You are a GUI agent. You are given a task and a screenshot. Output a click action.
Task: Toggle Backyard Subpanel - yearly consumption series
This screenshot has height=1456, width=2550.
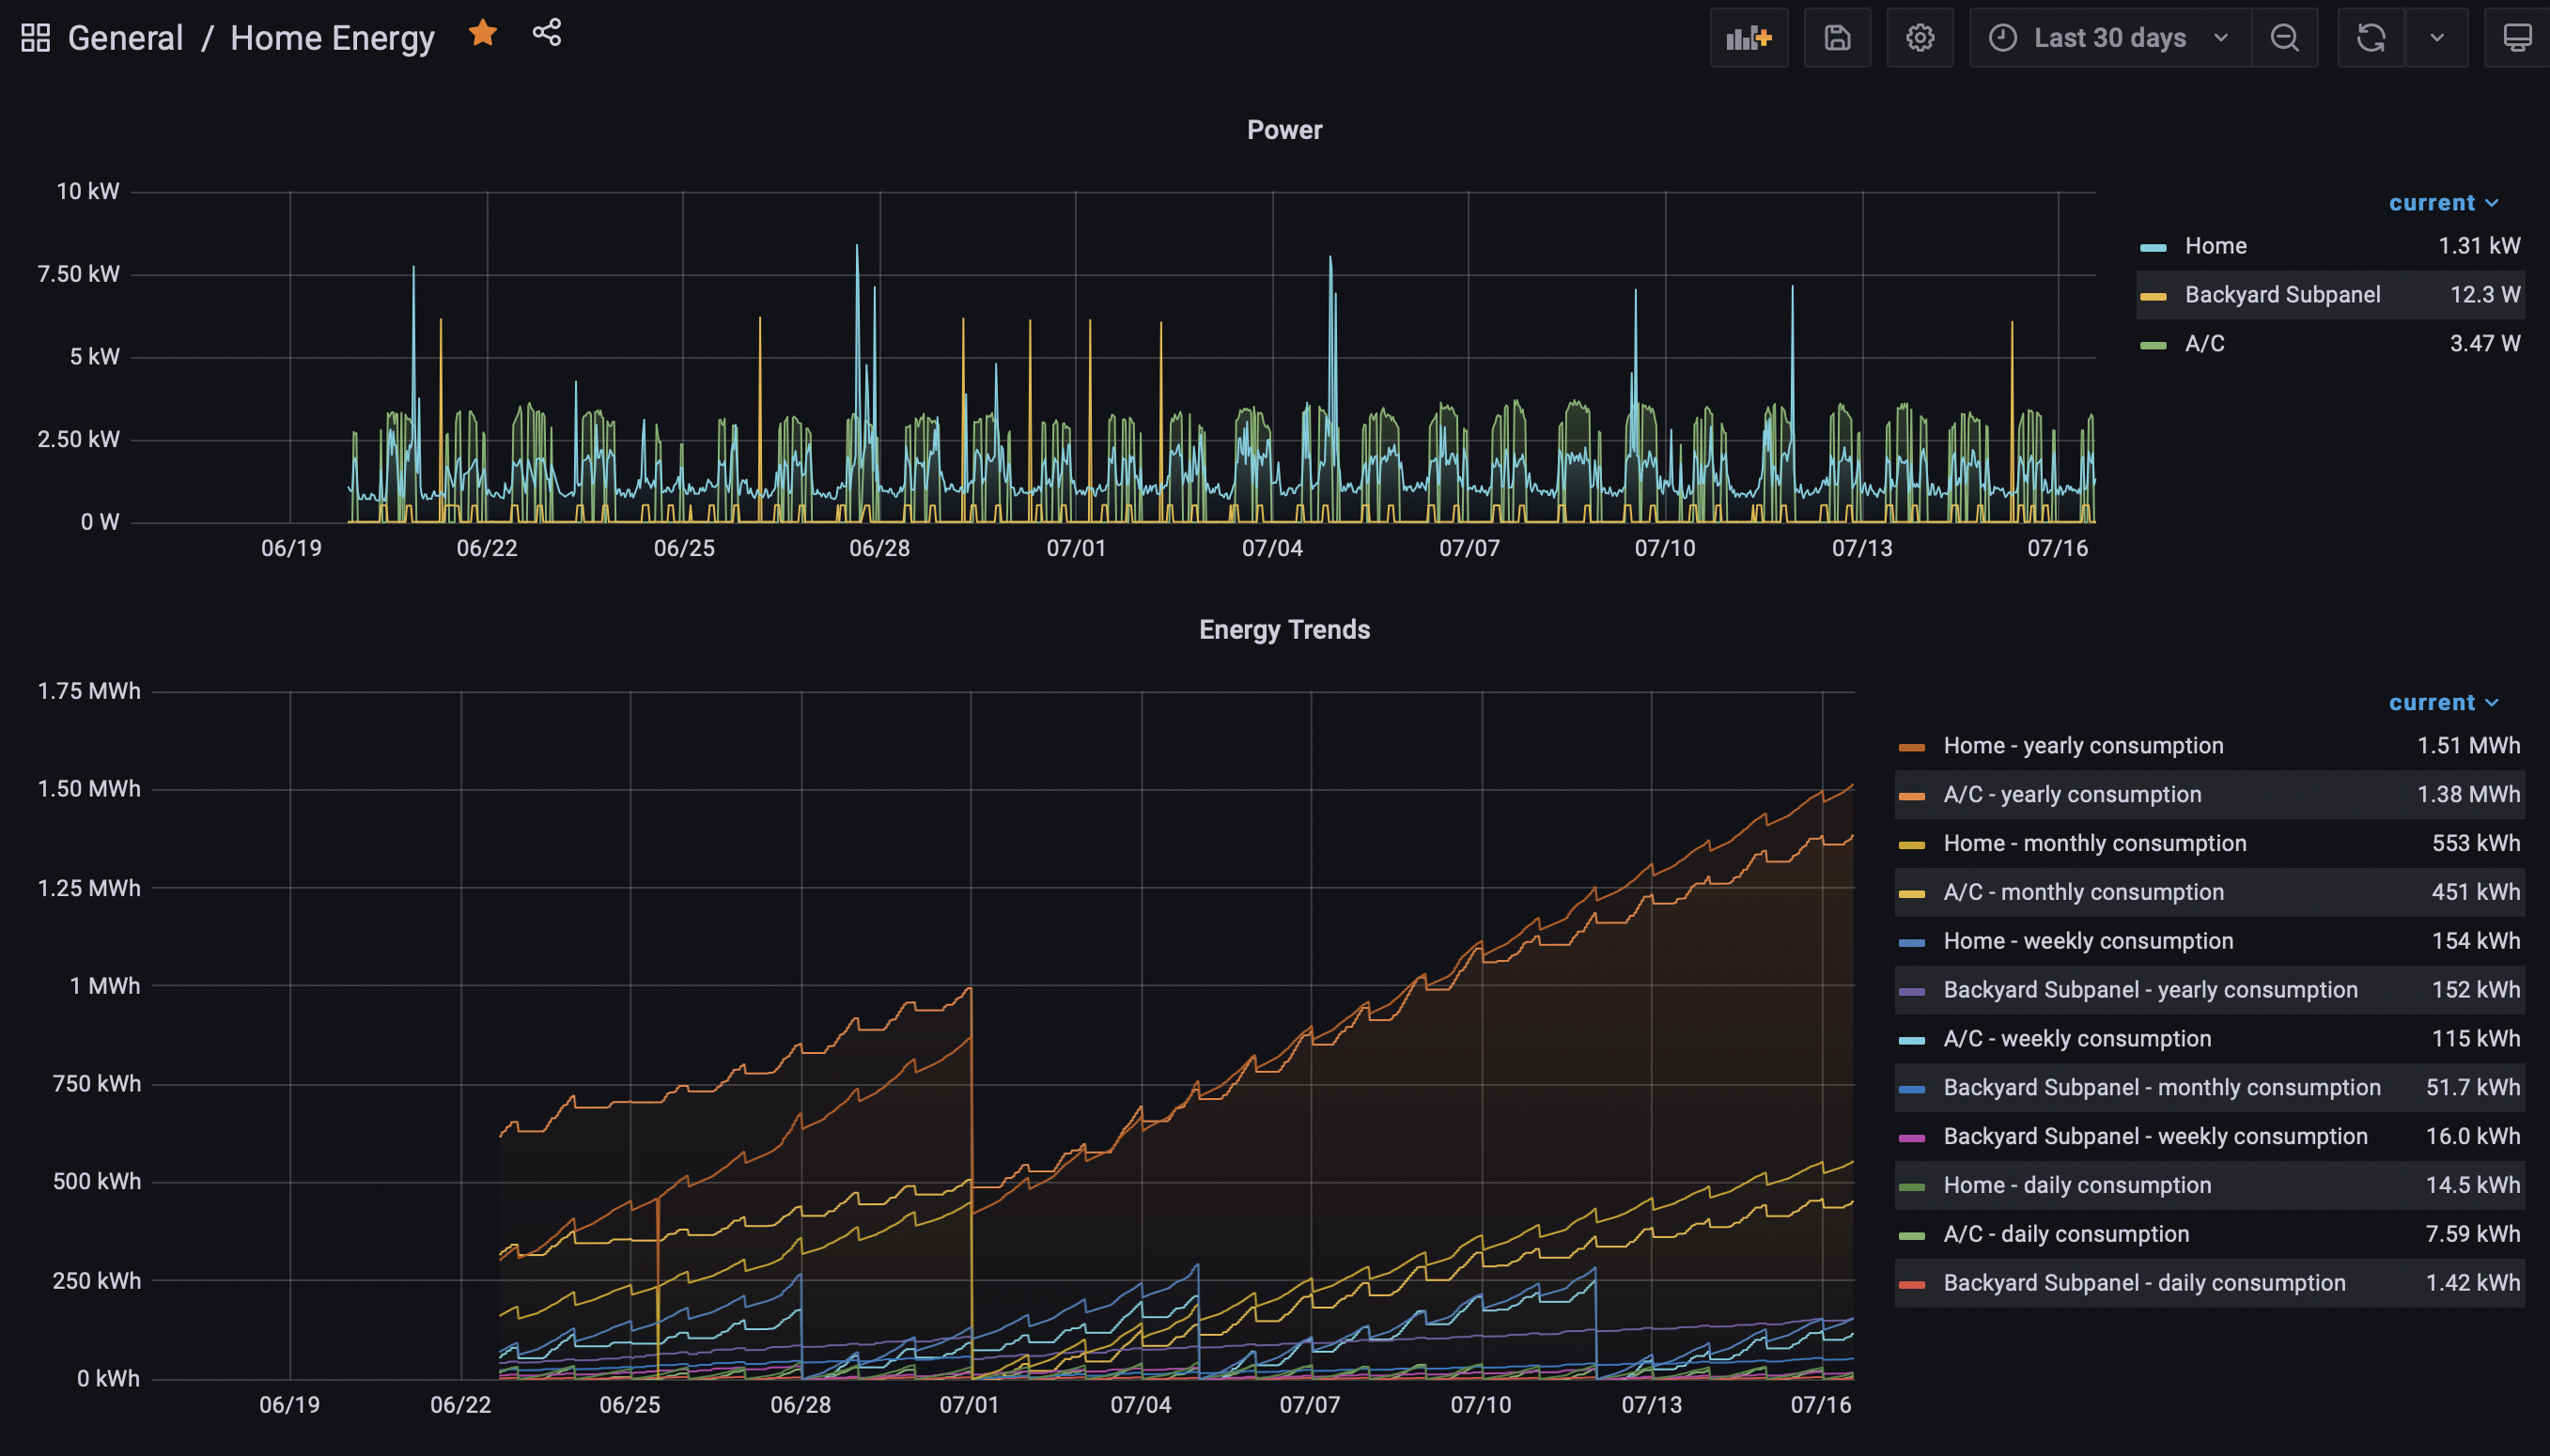[x=2150, y=990]
